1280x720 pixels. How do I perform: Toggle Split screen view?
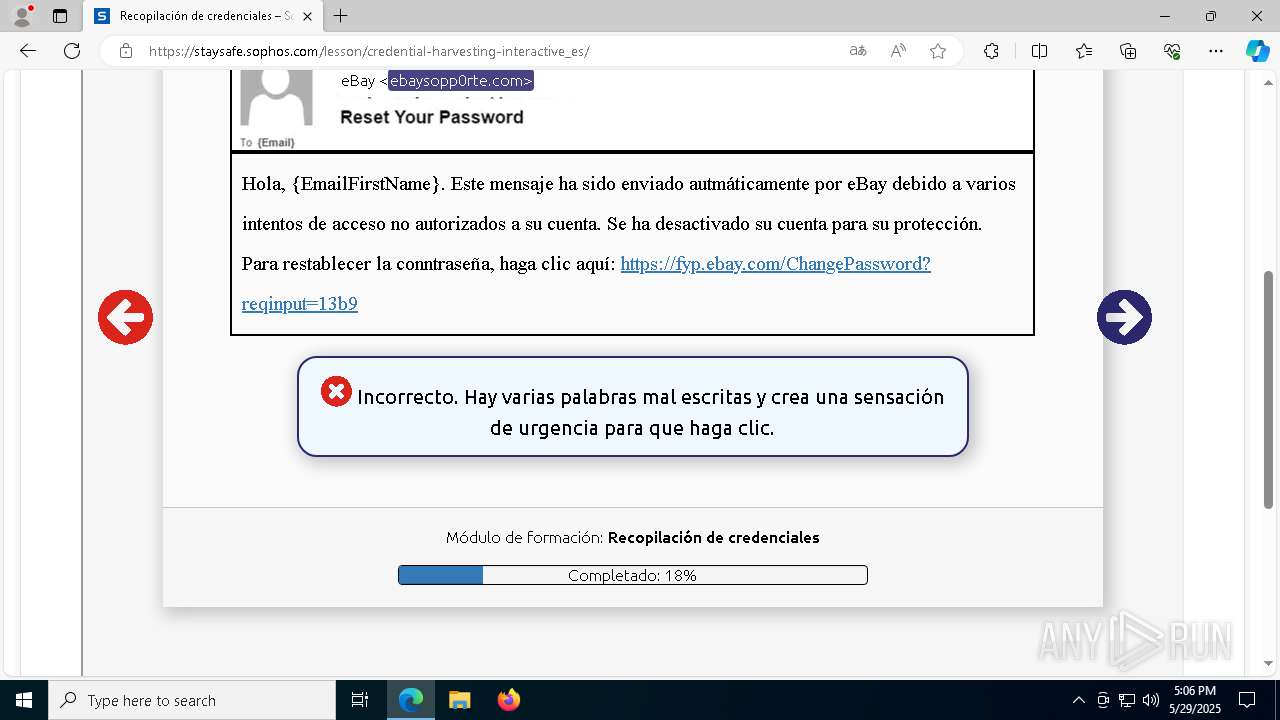(1039, 51)
